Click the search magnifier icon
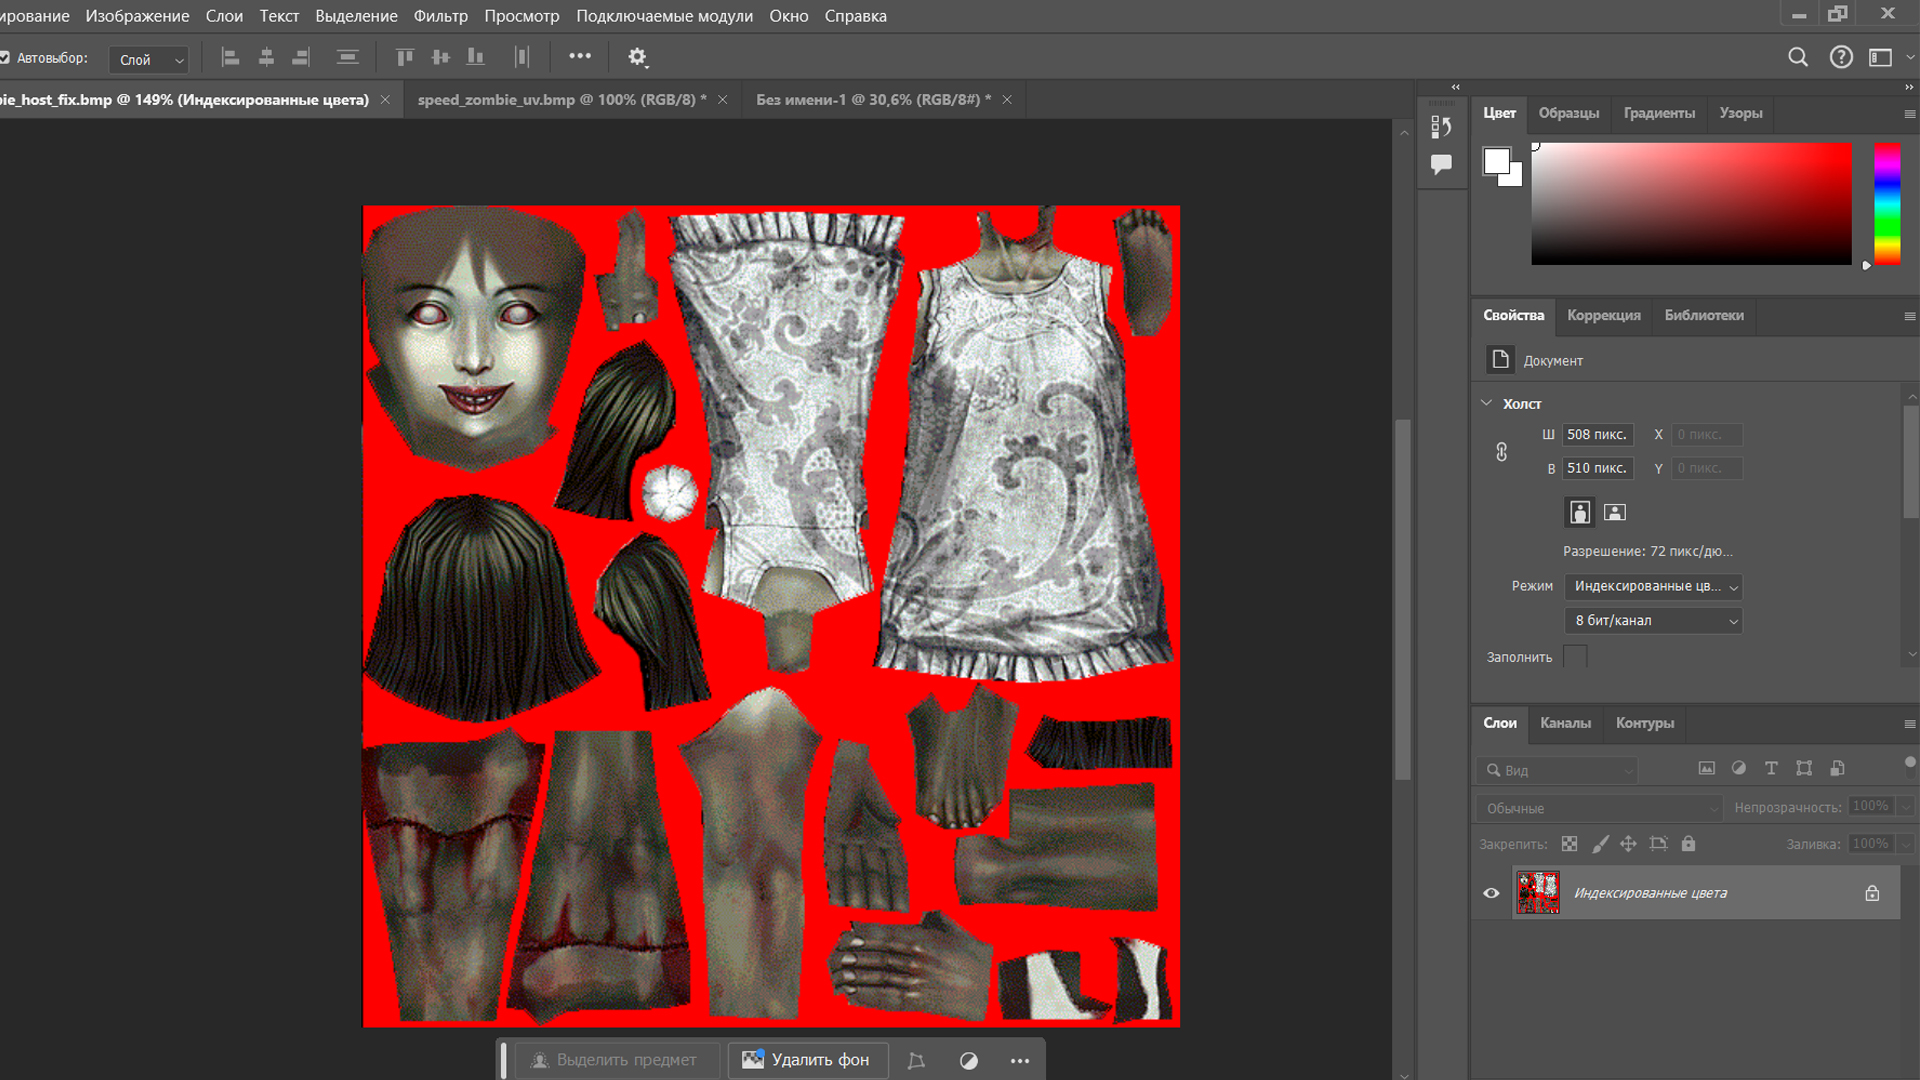Screen dimensions: 1920x1080 (1797, 57)
